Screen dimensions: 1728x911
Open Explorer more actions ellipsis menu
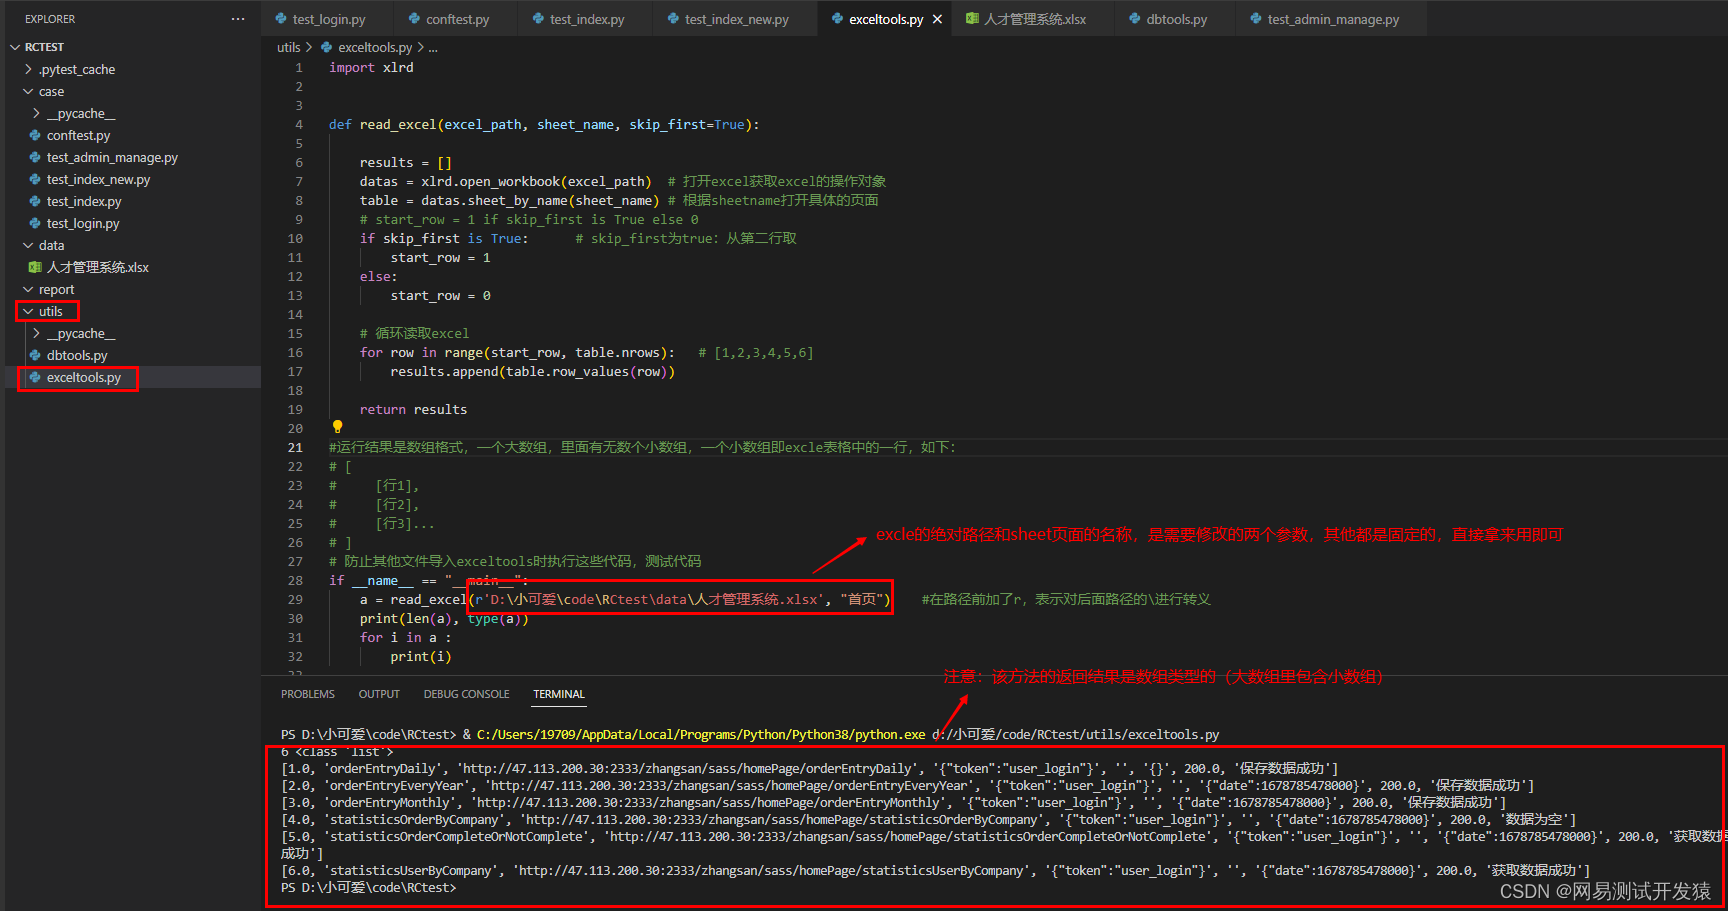pos(237,19)
